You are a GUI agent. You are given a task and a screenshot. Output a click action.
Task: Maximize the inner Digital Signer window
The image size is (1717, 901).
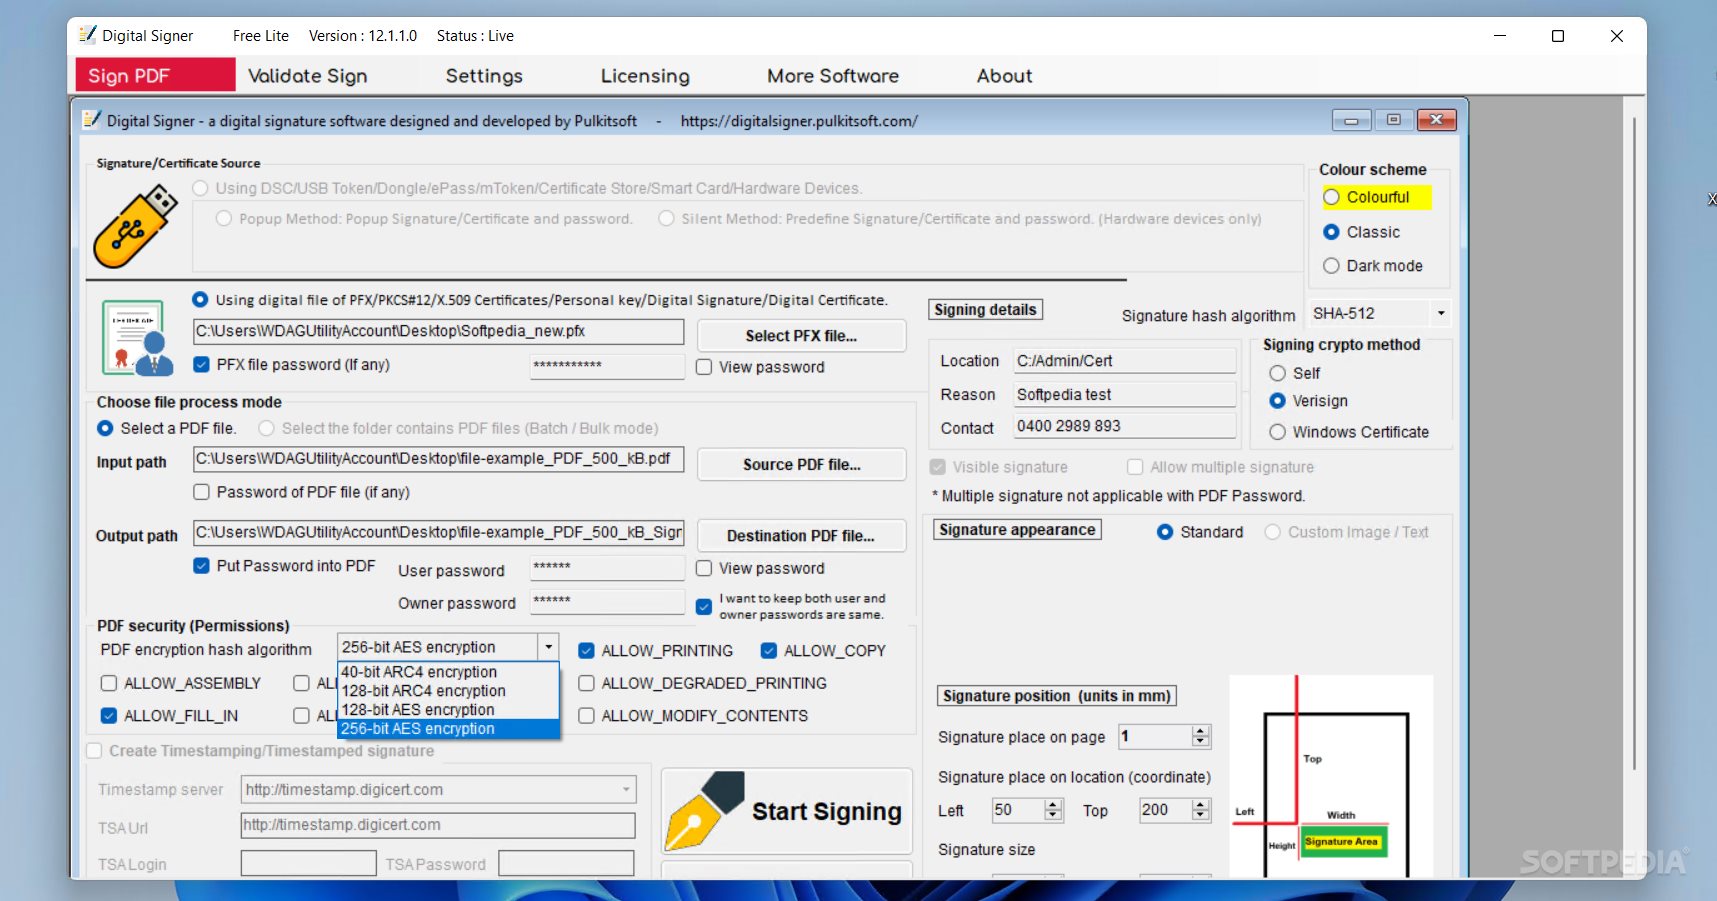1393,120
